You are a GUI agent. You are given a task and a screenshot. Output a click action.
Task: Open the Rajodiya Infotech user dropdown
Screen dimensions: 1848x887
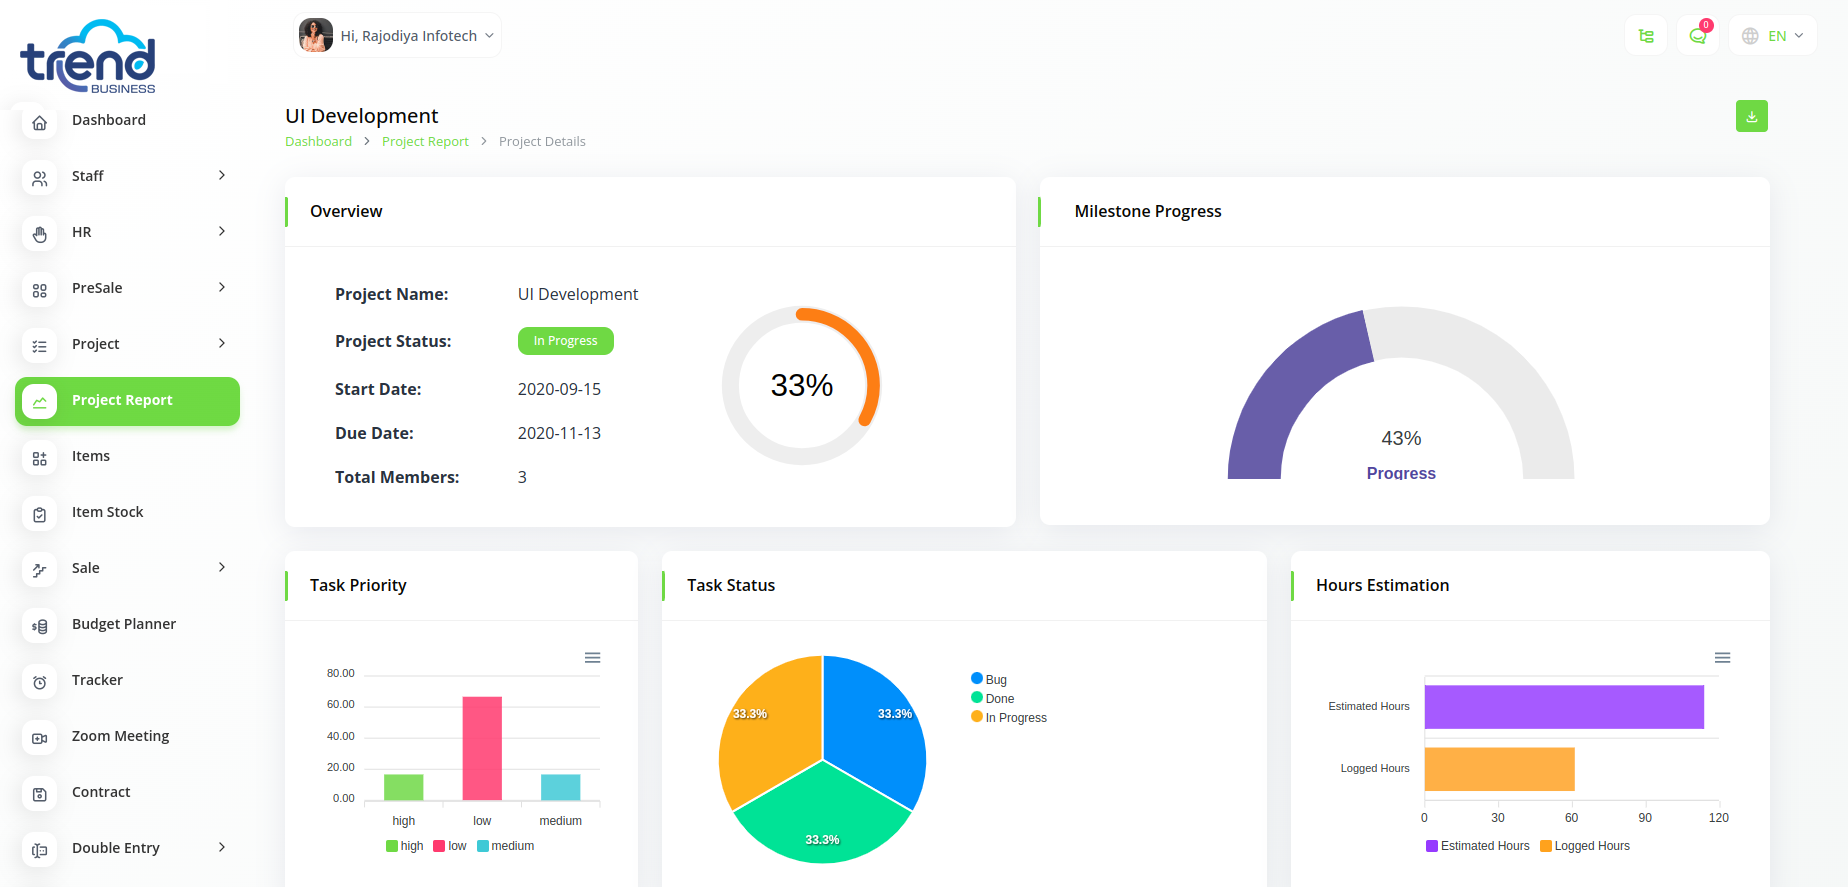pos(398,36)
